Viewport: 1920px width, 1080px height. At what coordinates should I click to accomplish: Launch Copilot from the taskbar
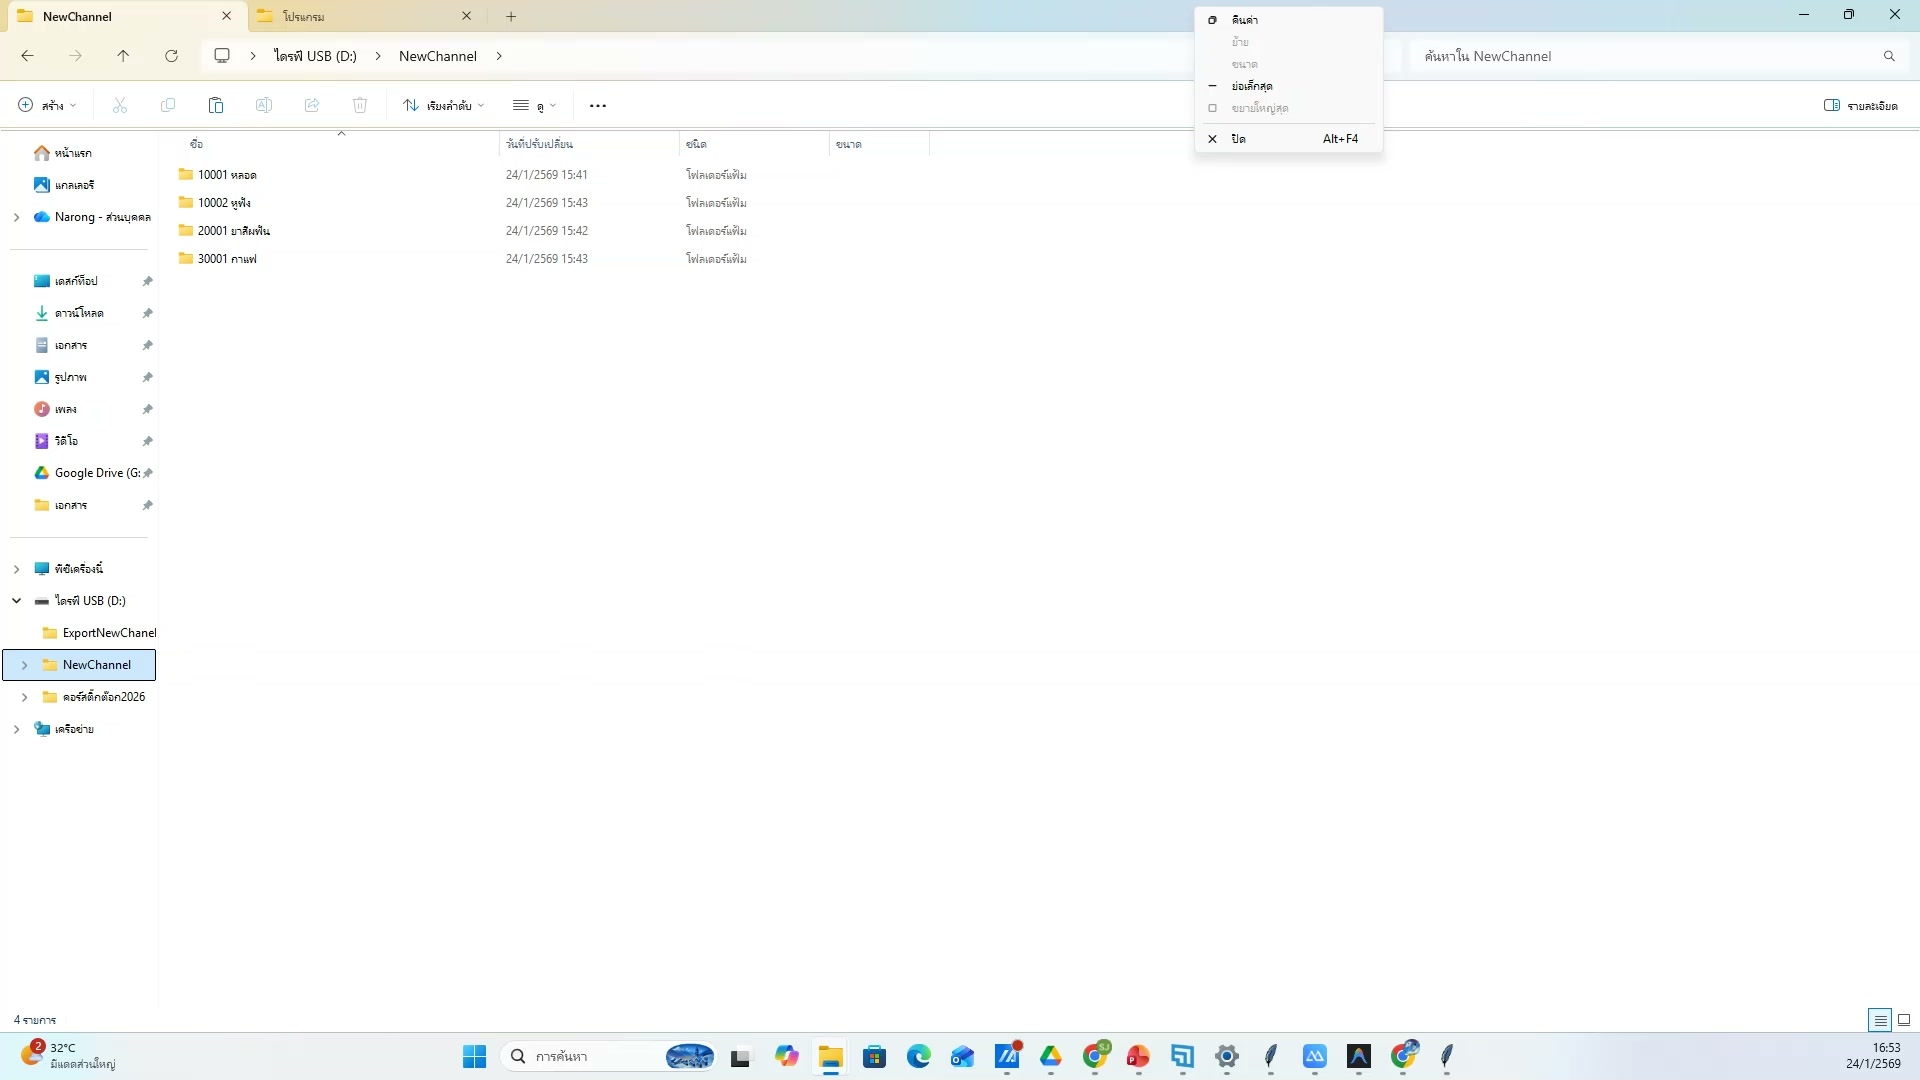pyautogui.click(x=786, y=1056)
